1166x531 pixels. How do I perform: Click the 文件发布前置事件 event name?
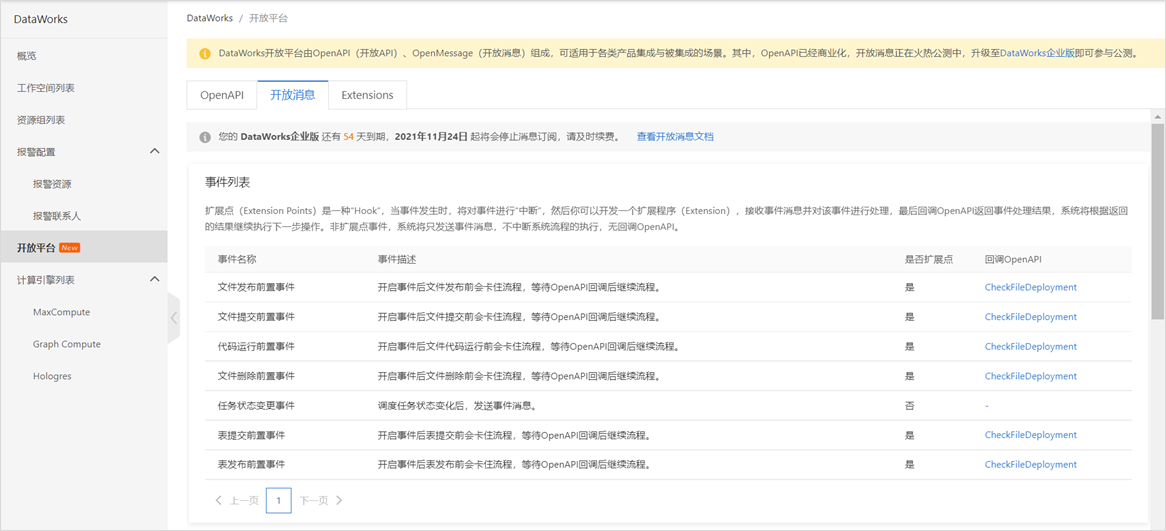[x=256, y=287]
